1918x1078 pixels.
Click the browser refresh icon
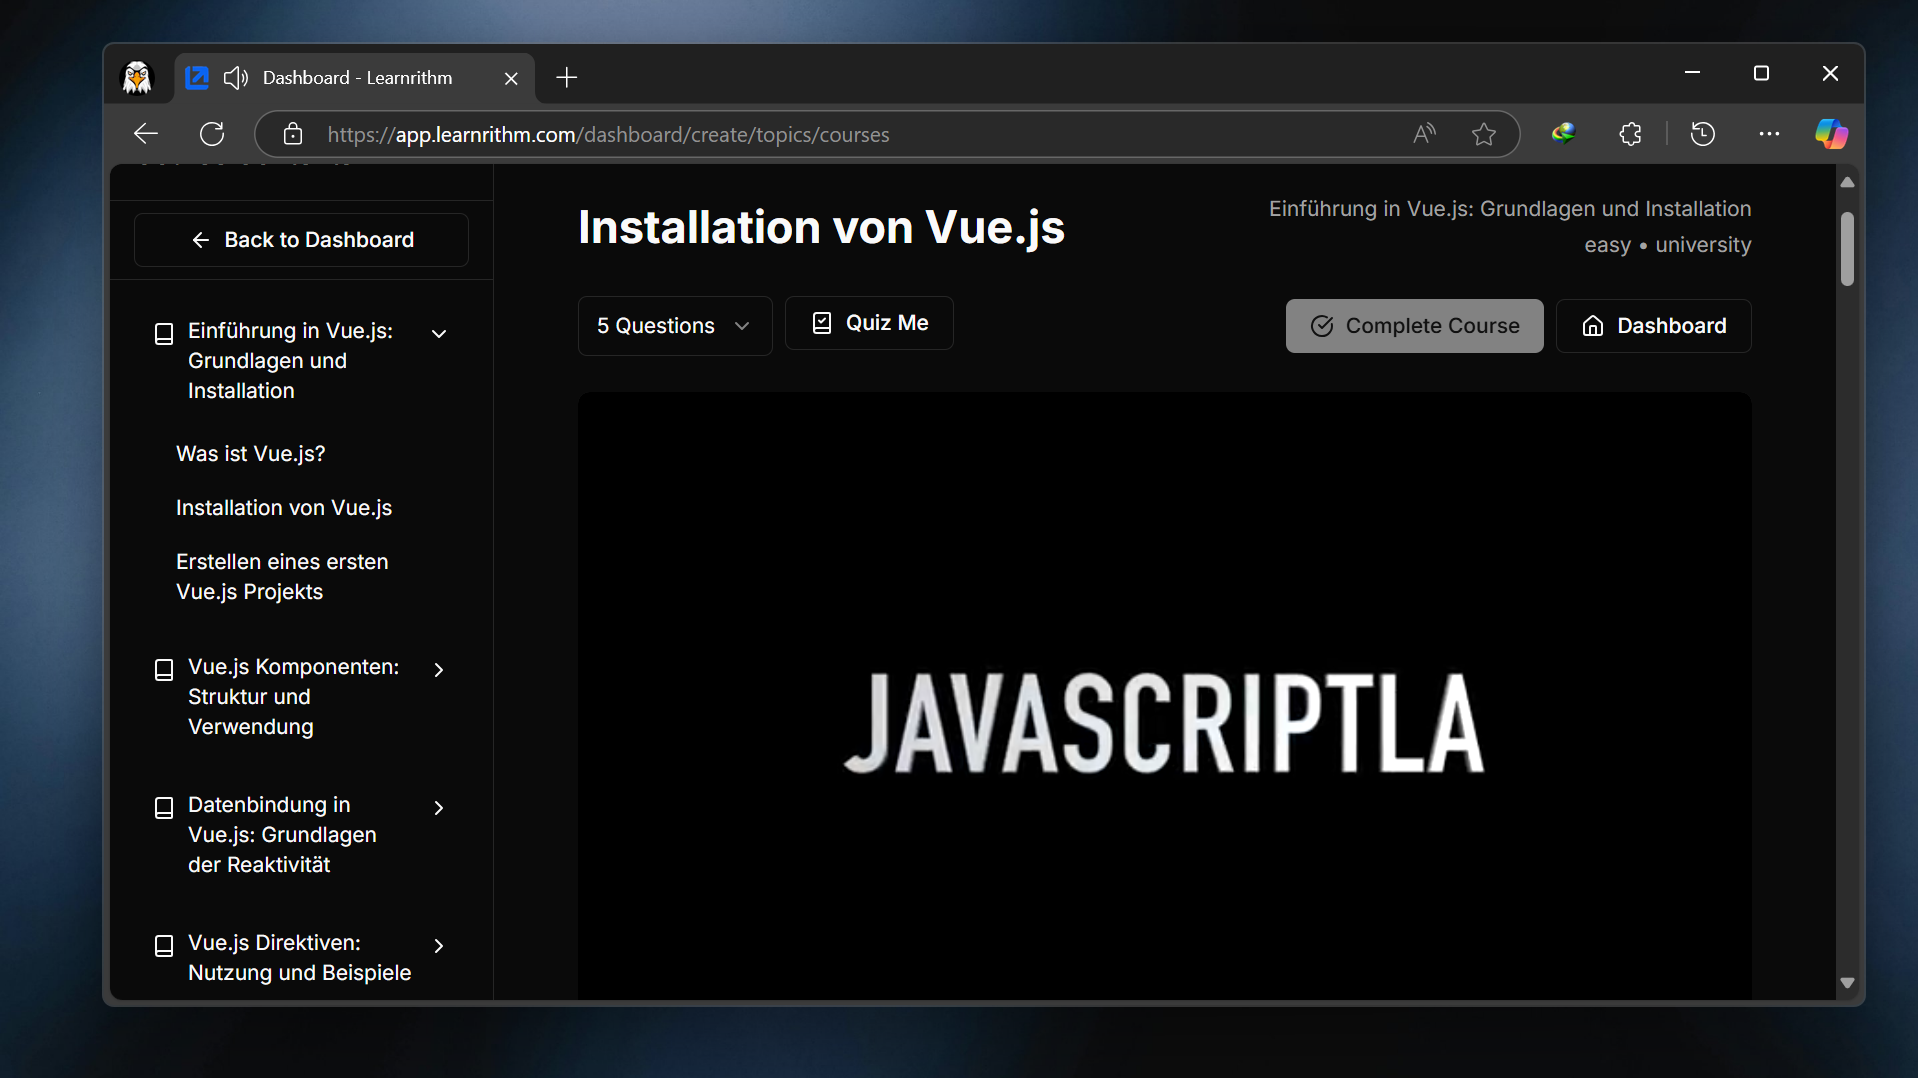pyautogui.click(x=212, y=134)
